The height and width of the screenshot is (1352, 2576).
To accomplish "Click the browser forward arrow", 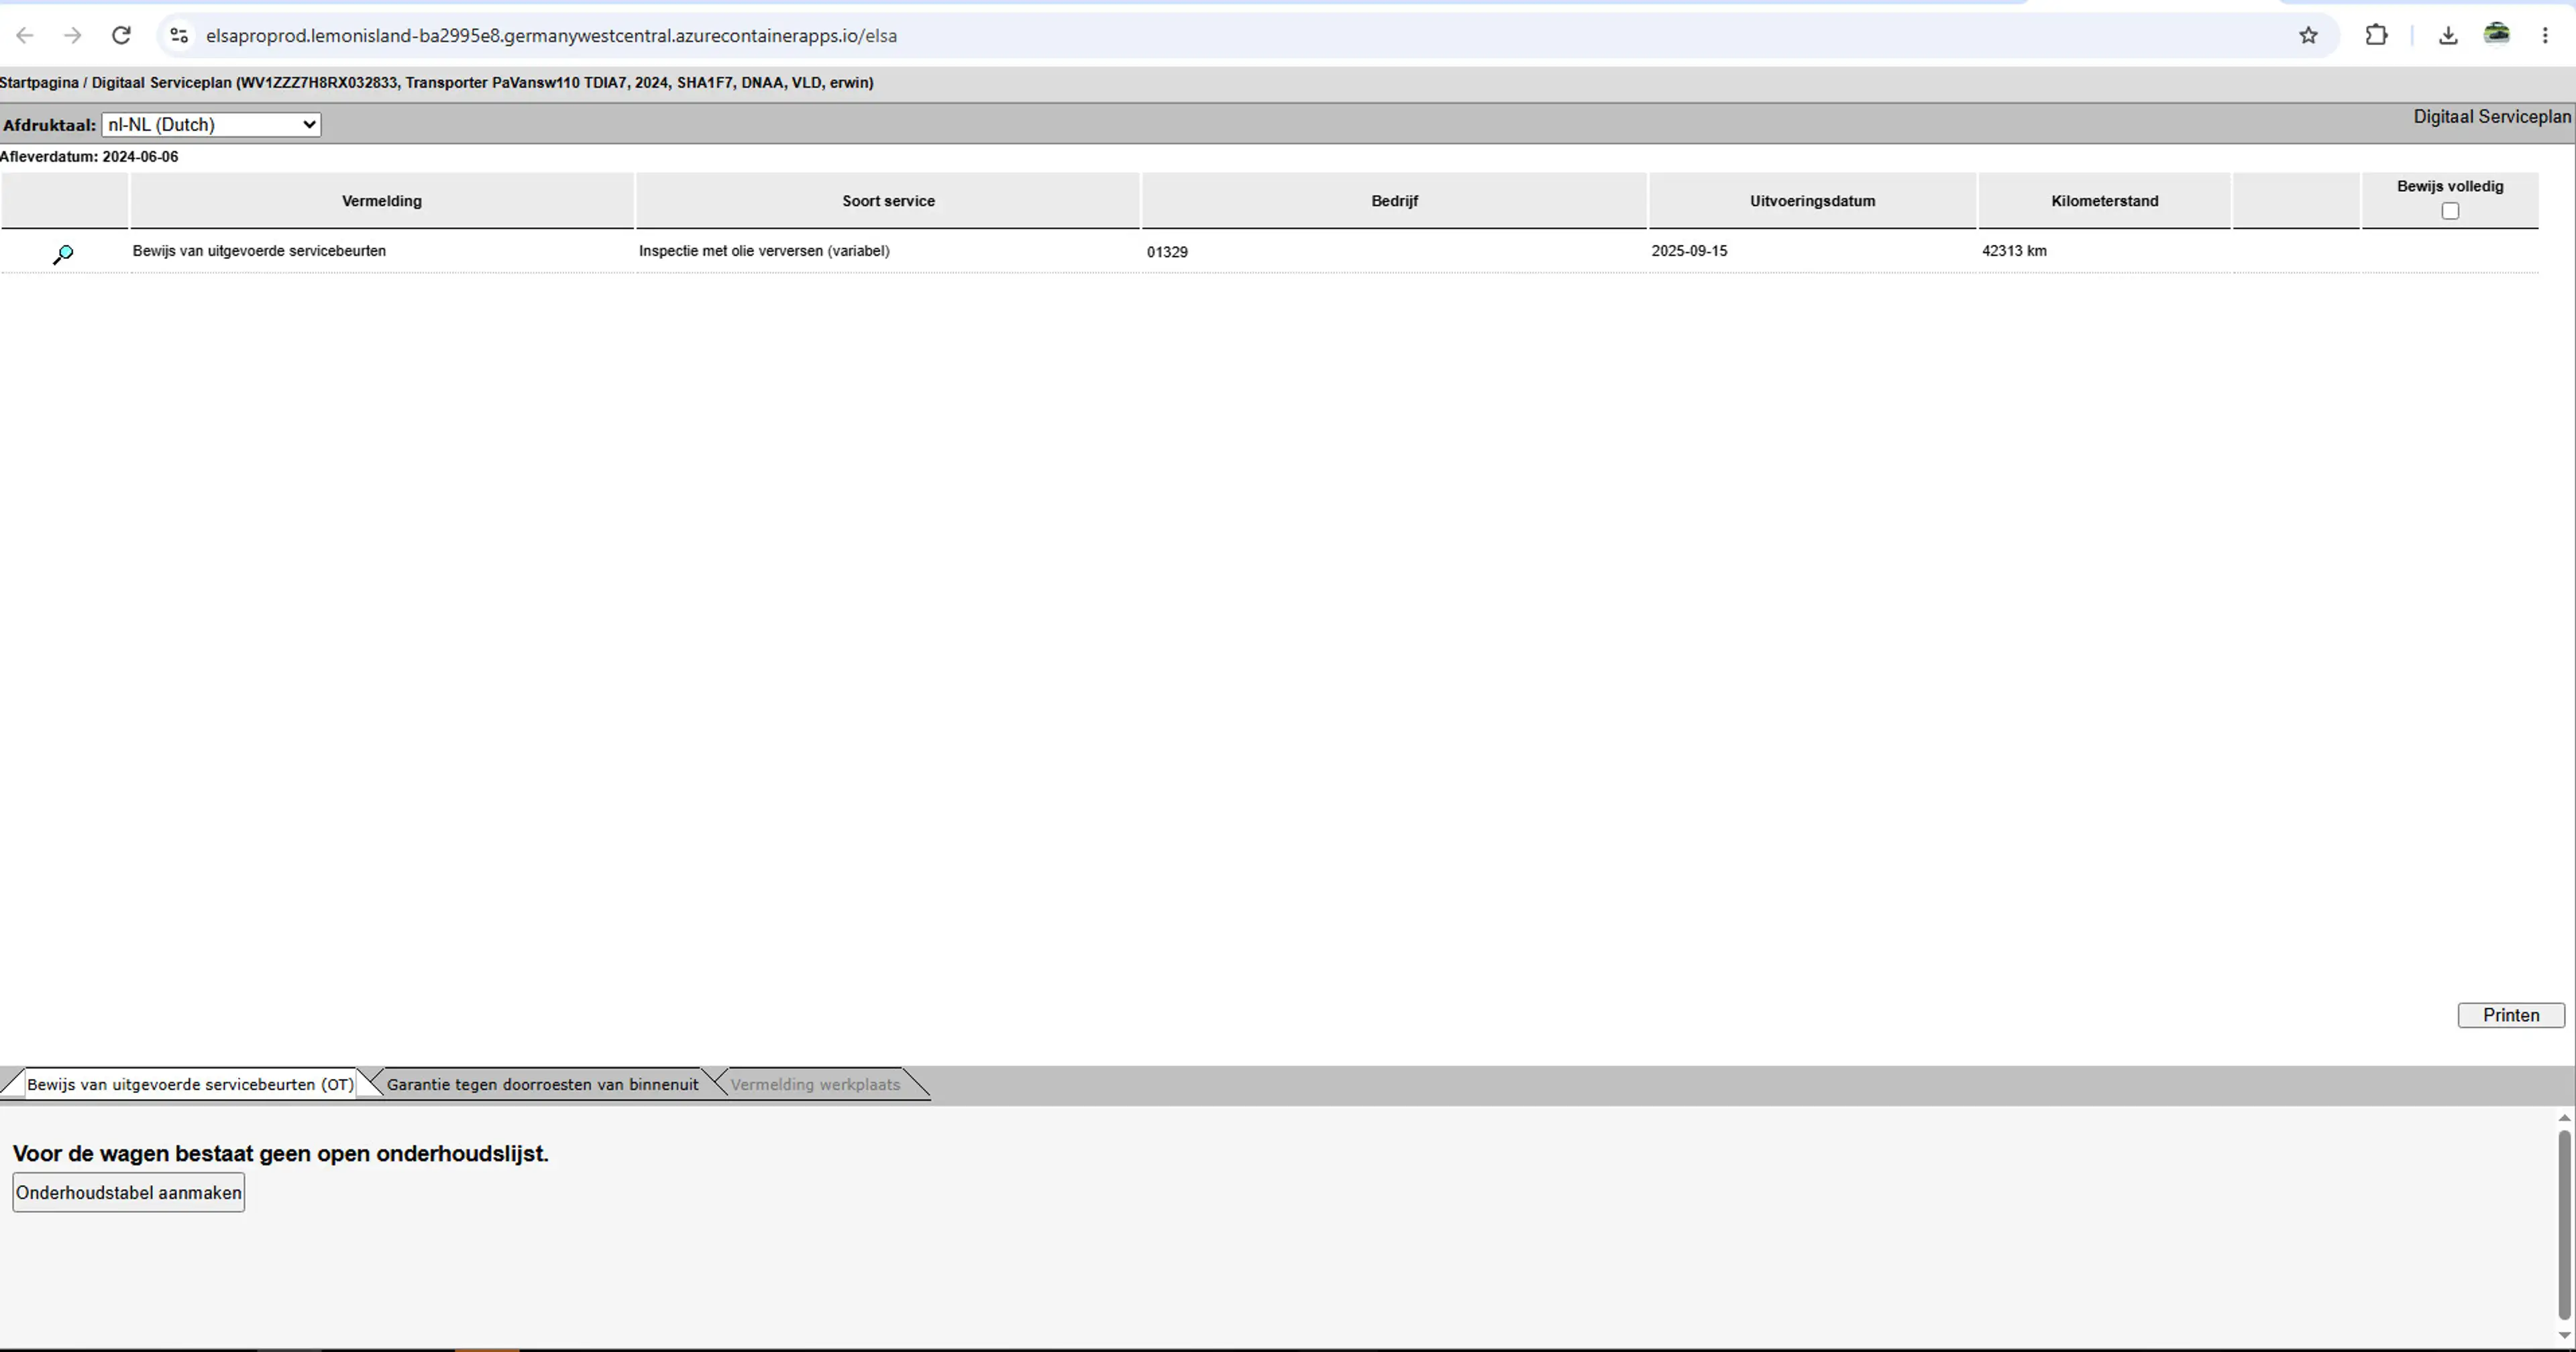I will [72, 36].
